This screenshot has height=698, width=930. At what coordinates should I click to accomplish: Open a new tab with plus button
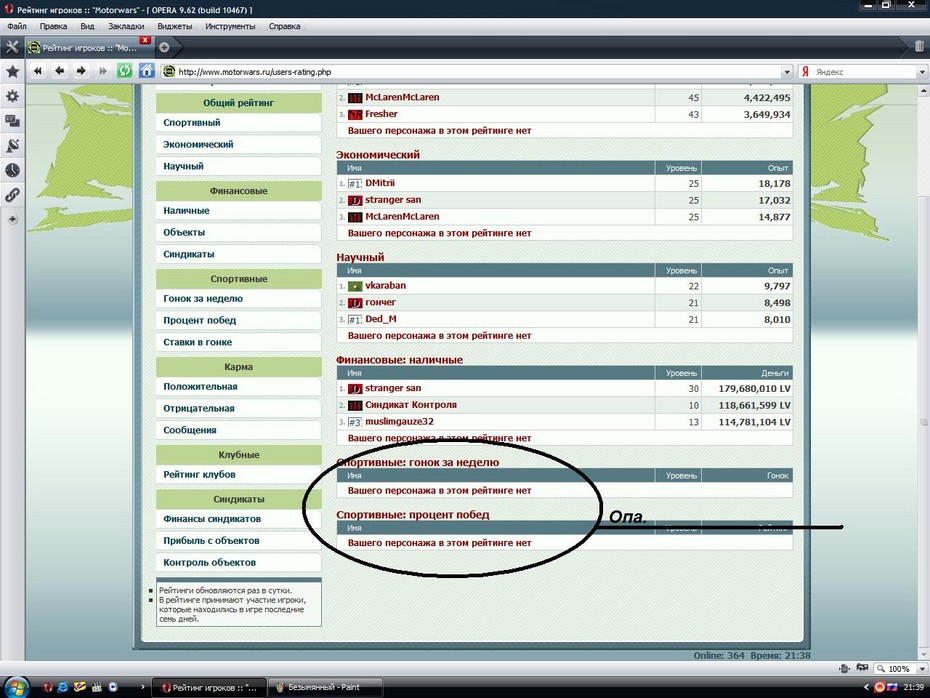pyautogui.click(x=164, y=47)
